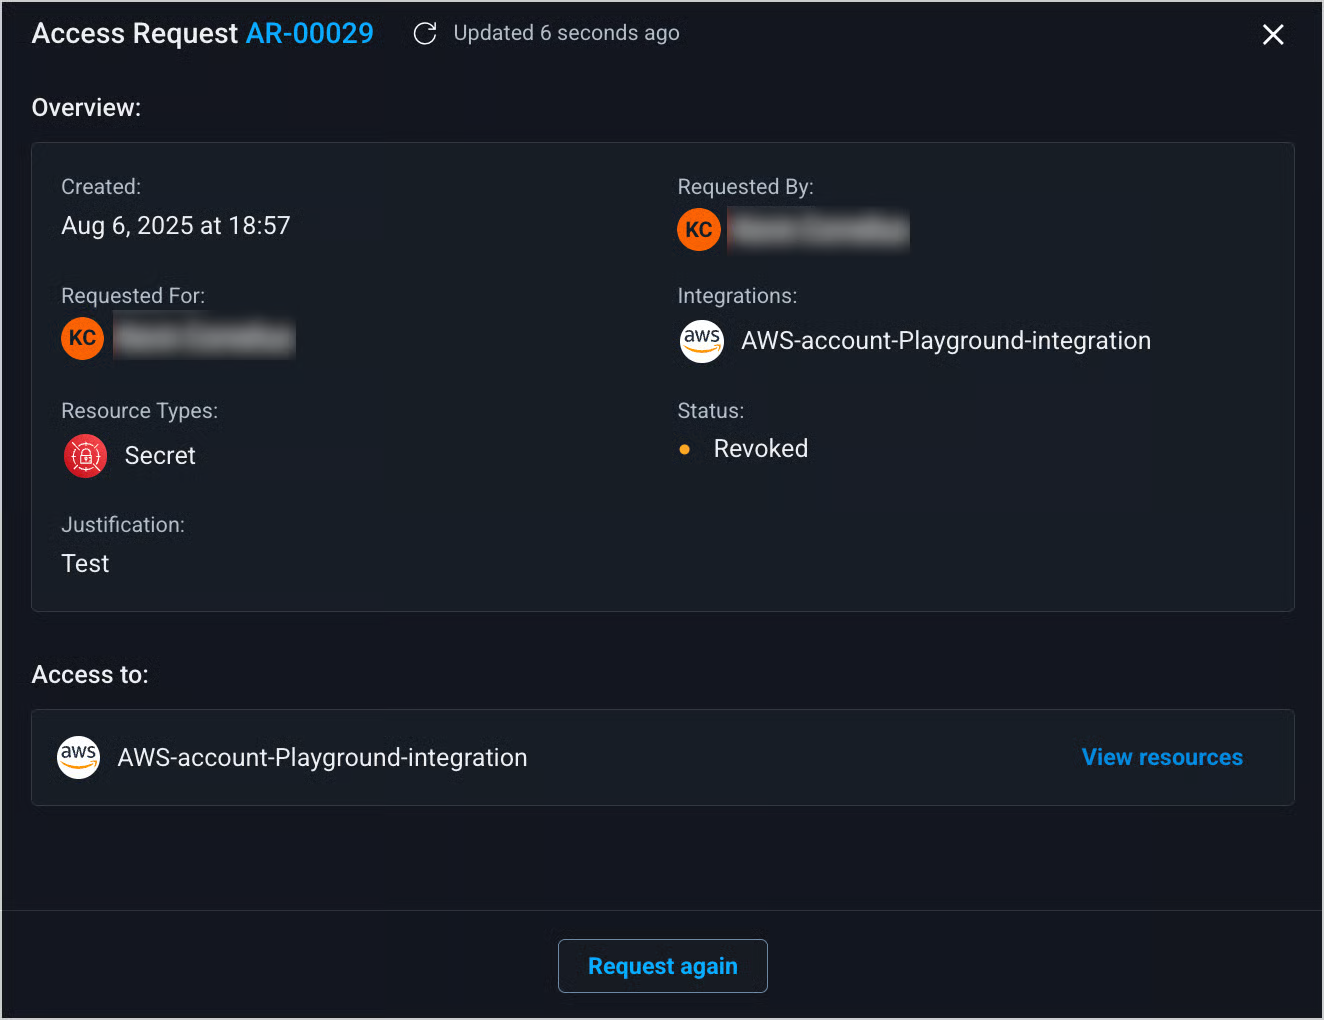Click the red Secret resource type icon
The image size is (1324, 1020).
pos(86,456)
